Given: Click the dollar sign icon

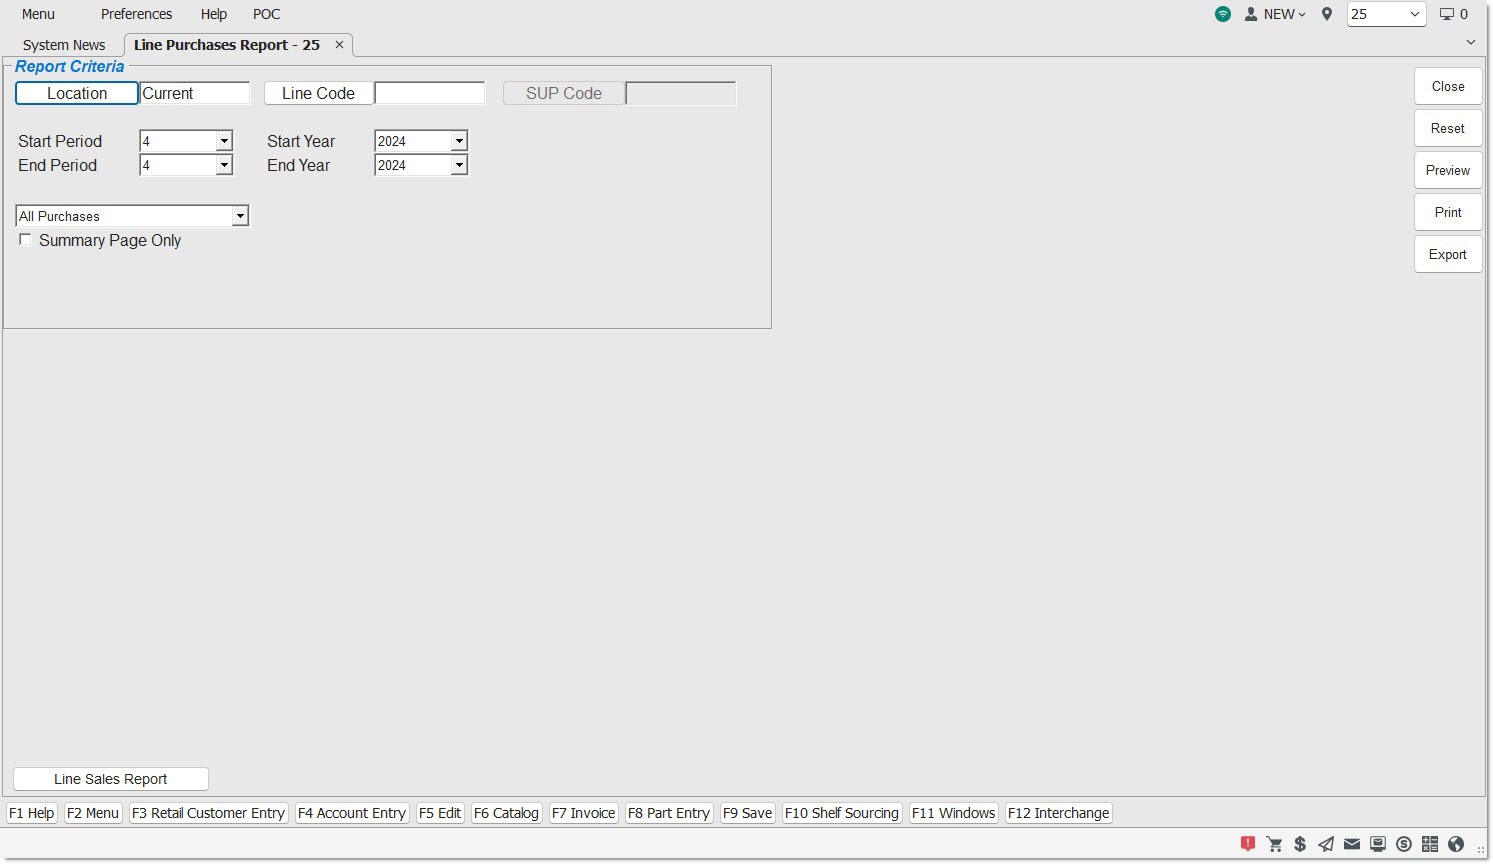Looking at the screenshot, I should (1300, 844).
